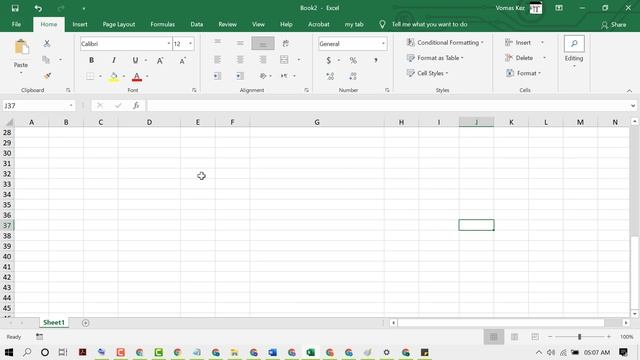The height and width of the screenshot is (360, 640).
Task: Align text left in cell
Action: 218,60
